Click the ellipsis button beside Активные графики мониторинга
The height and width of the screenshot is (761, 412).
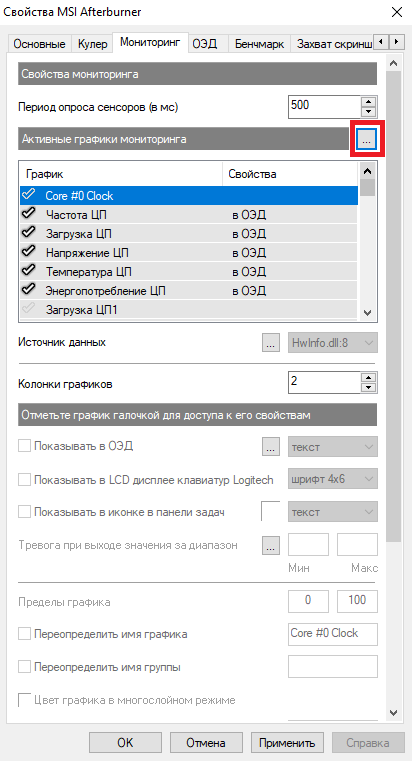367,140
